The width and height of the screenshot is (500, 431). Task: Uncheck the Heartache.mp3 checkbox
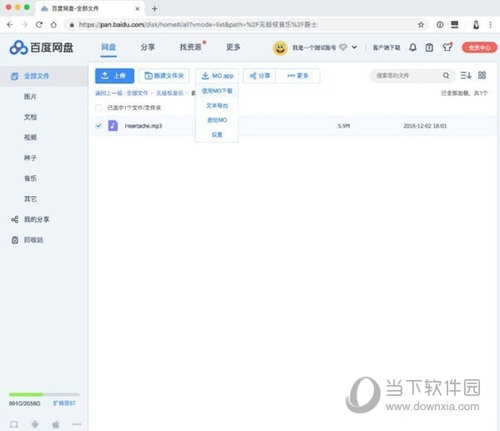(x=98, y=126)
